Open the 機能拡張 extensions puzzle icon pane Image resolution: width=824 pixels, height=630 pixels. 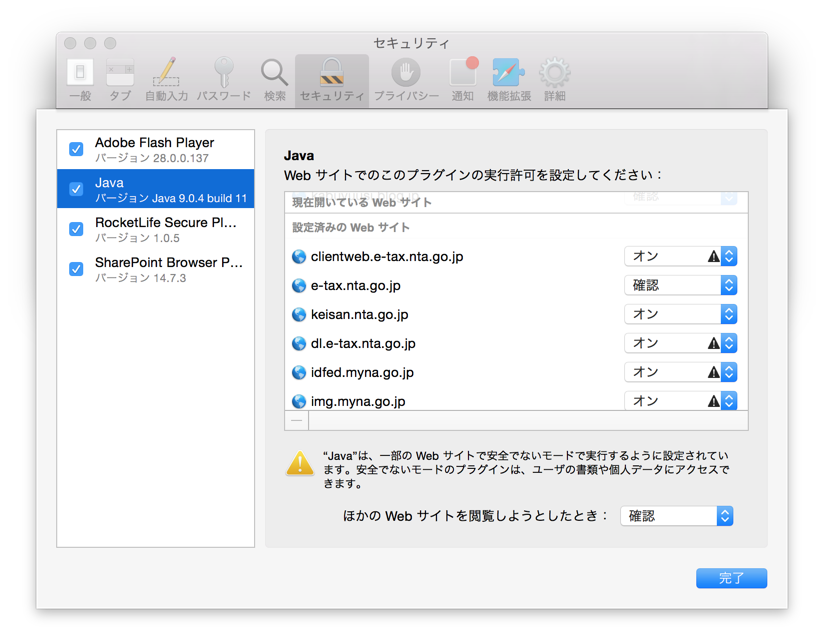509,80
